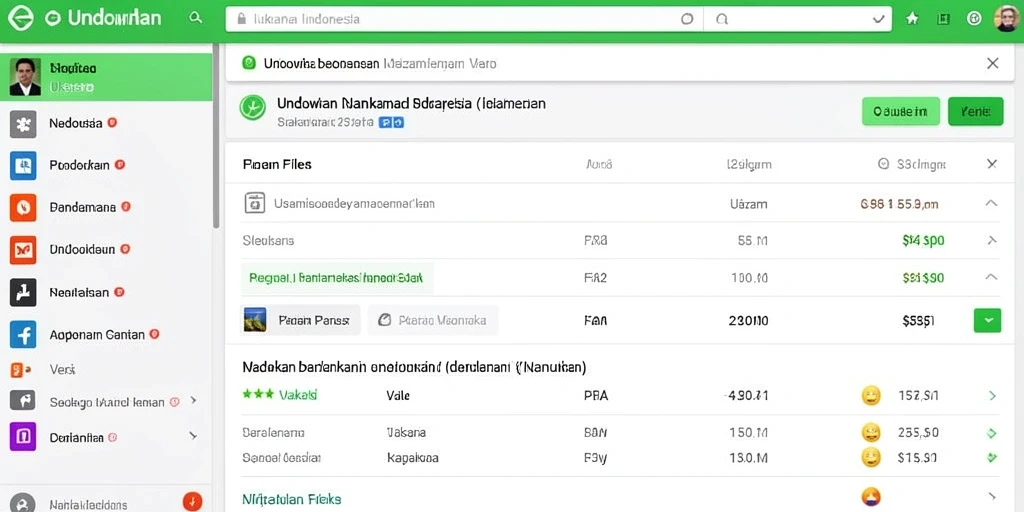
Task: Select the Poem Panss tab
Action: point(300,320)
